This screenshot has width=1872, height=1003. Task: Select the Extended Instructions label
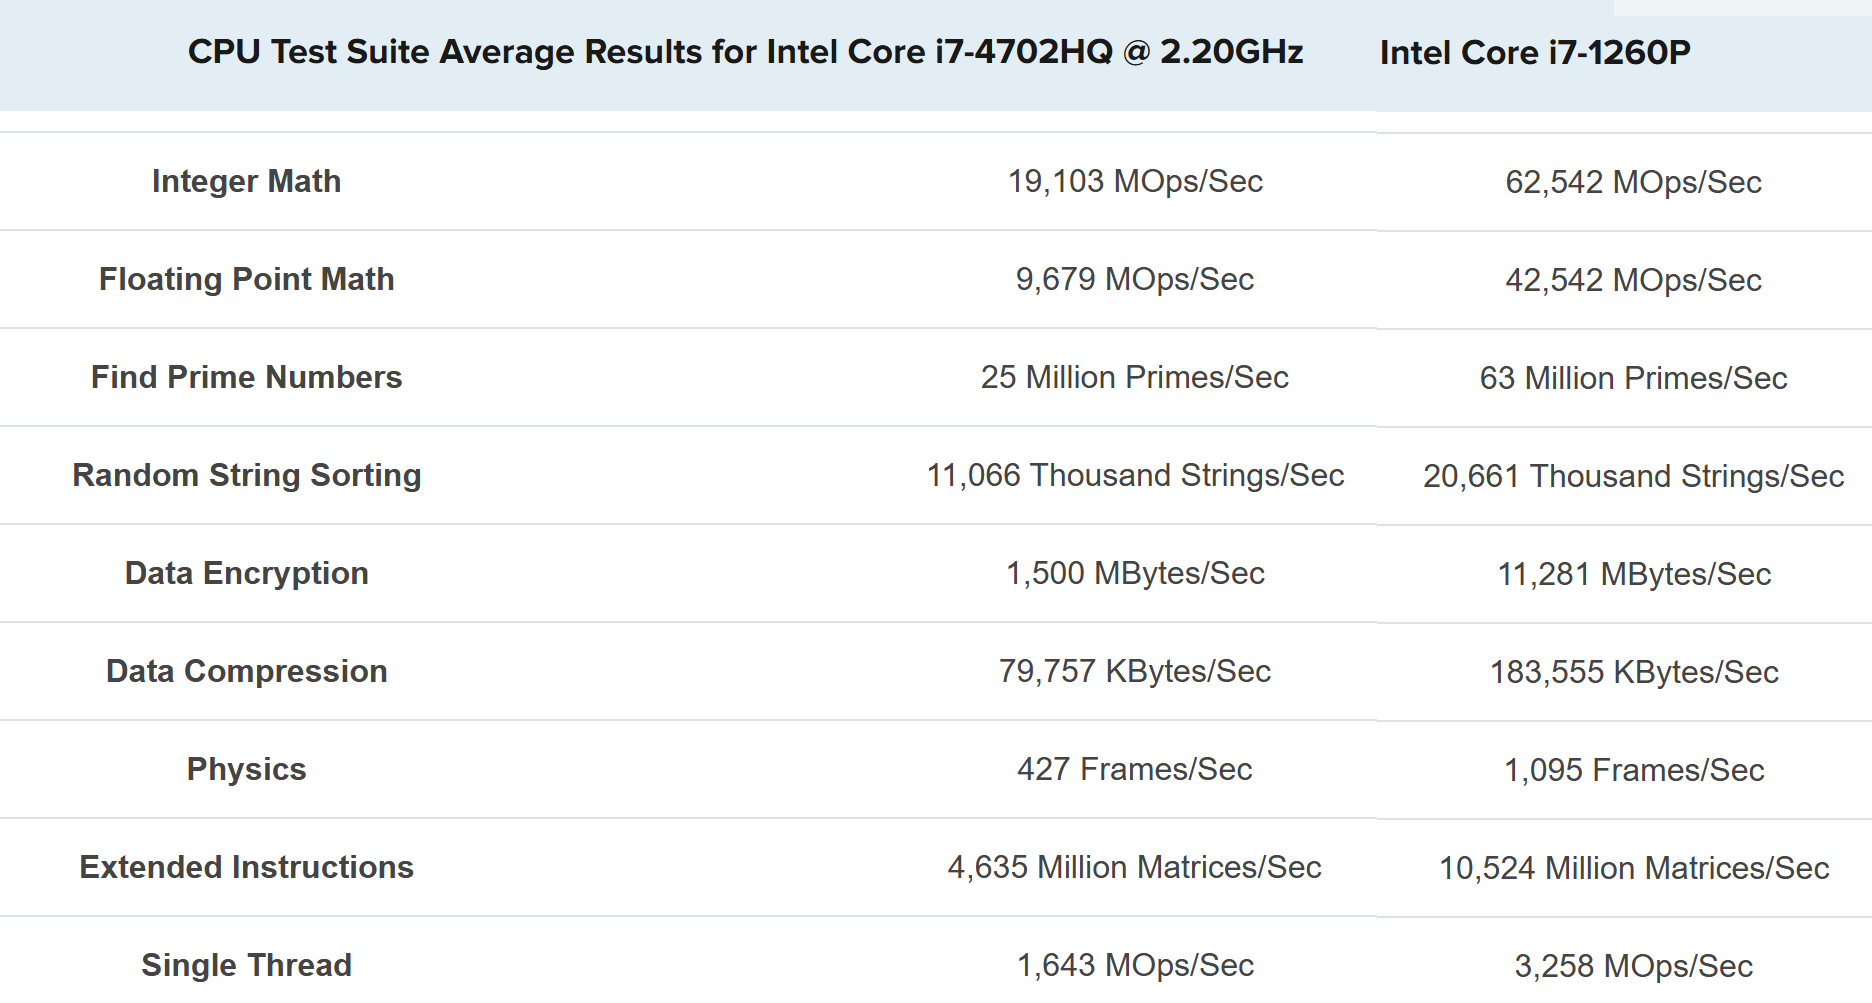tap(246, 867)
